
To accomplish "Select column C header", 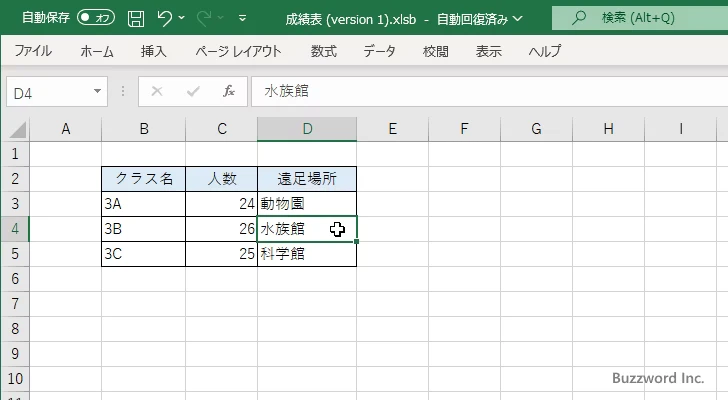I will point(221,129).
